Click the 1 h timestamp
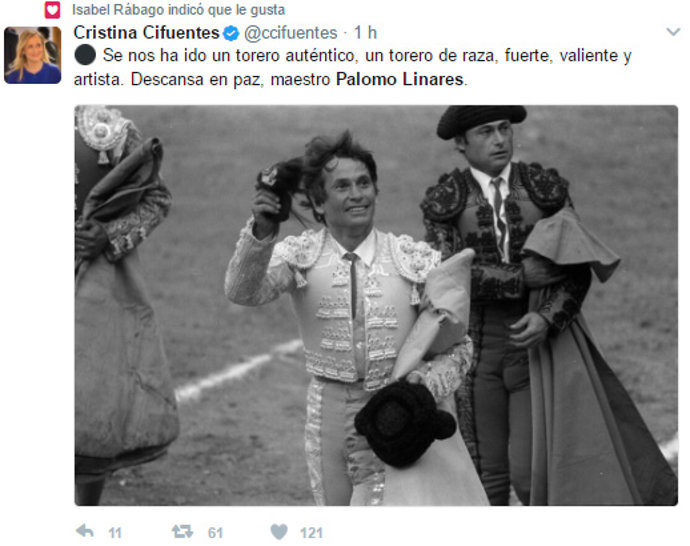This screenshot has width=690, height=546. [365, 33]
